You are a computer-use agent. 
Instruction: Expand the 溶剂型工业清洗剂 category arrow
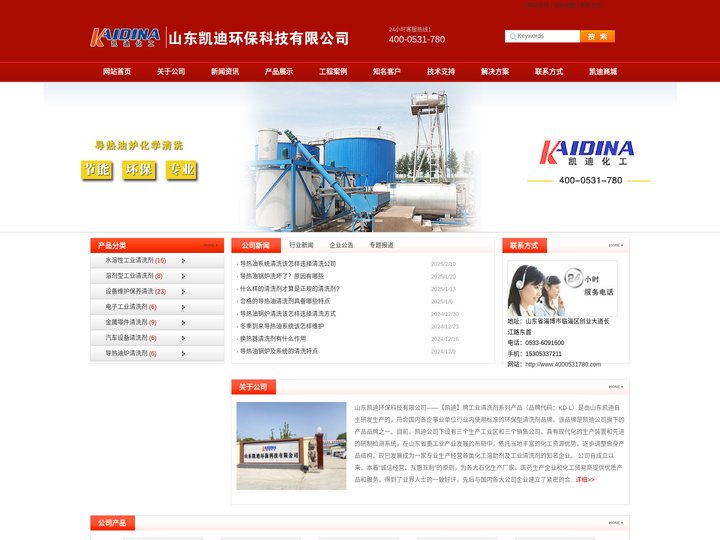(x=183, y=276)
